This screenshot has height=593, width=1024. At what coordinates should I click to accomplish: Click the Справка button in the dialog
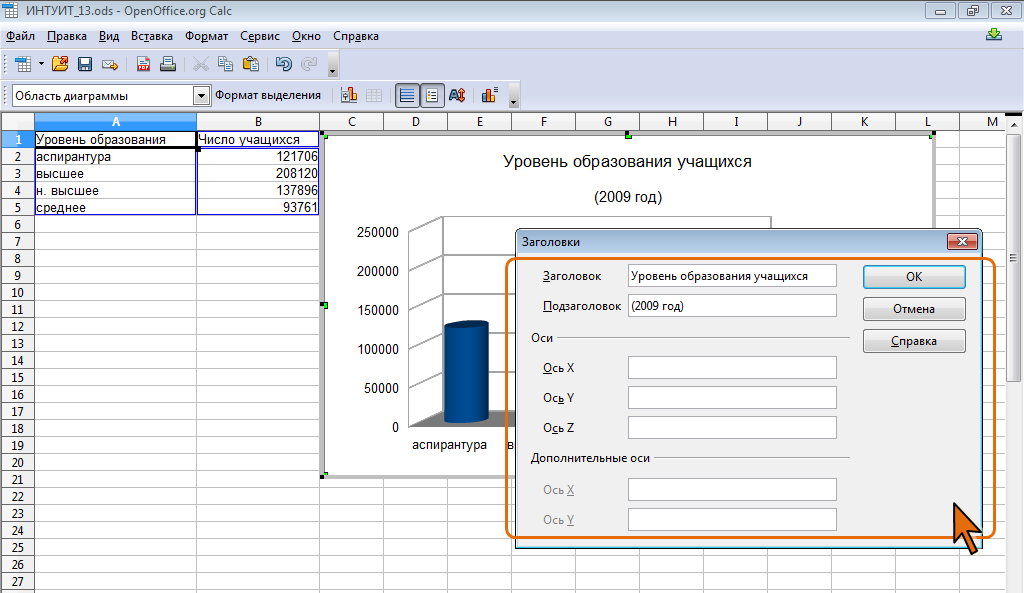click(914, 341)
